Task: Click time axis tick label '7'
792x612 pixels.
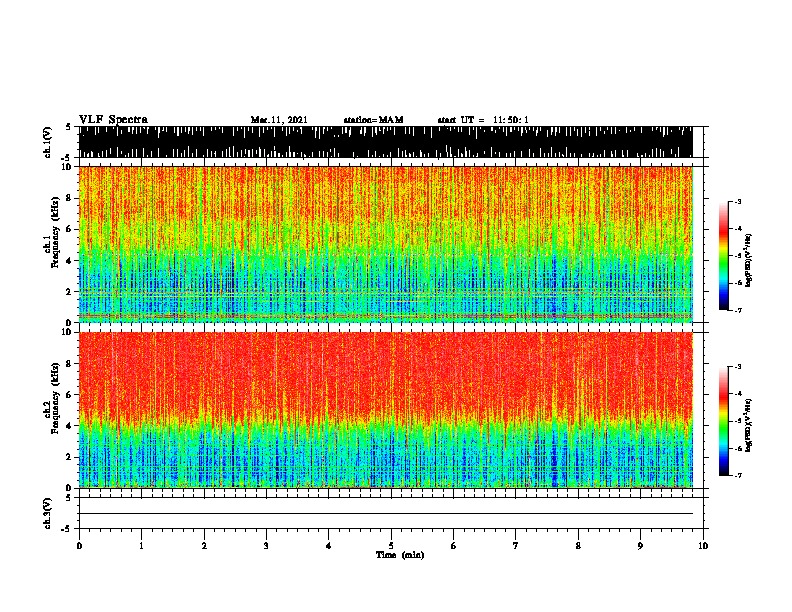Action: [x=516, y=546]
